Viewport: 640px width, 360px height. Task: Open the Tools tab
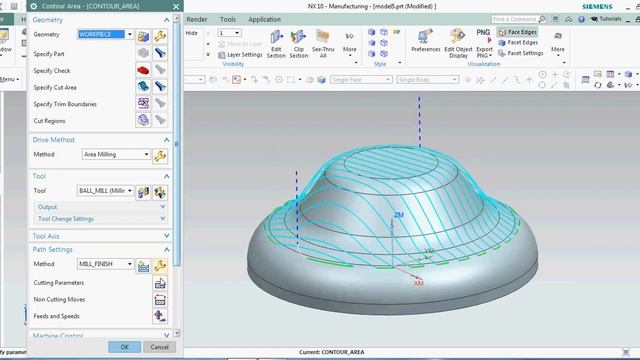click(x=227, y=19)
